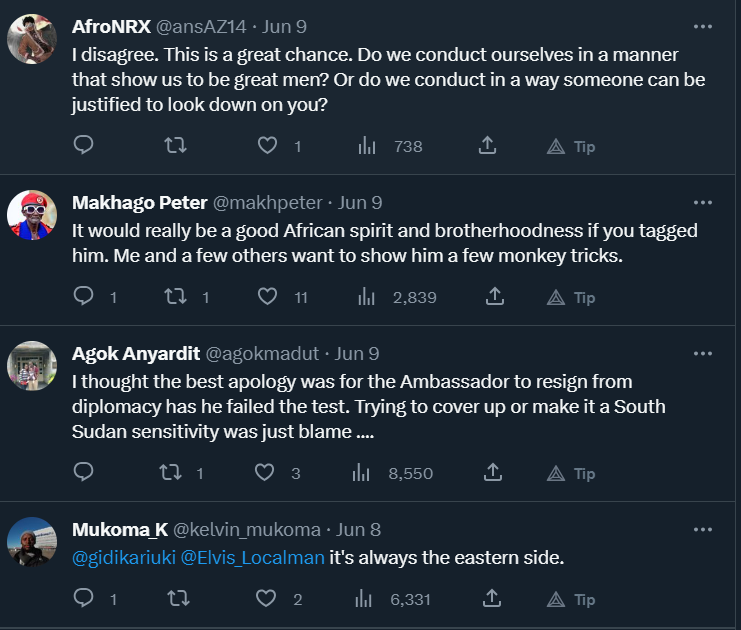Open Makhago Peter's profile picture
This screenshot has height=630, width=741.
[x=32, y=215]
